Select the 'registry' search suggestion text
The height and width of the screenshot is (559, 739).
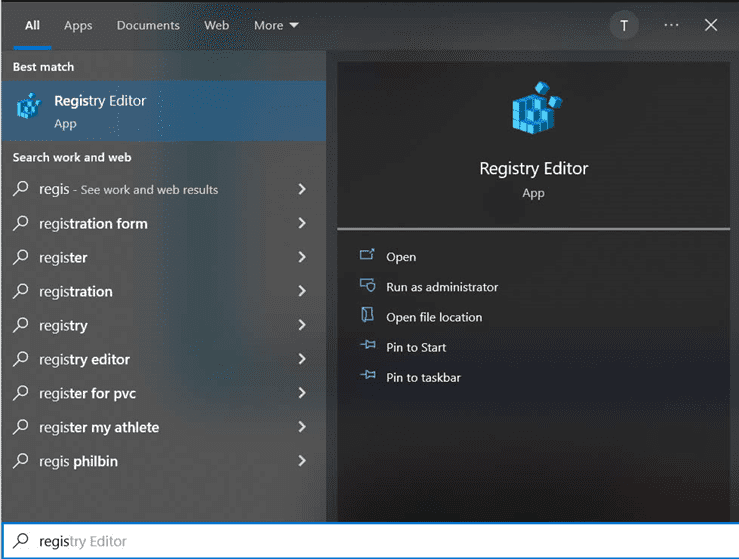click(x=63, y=326)
